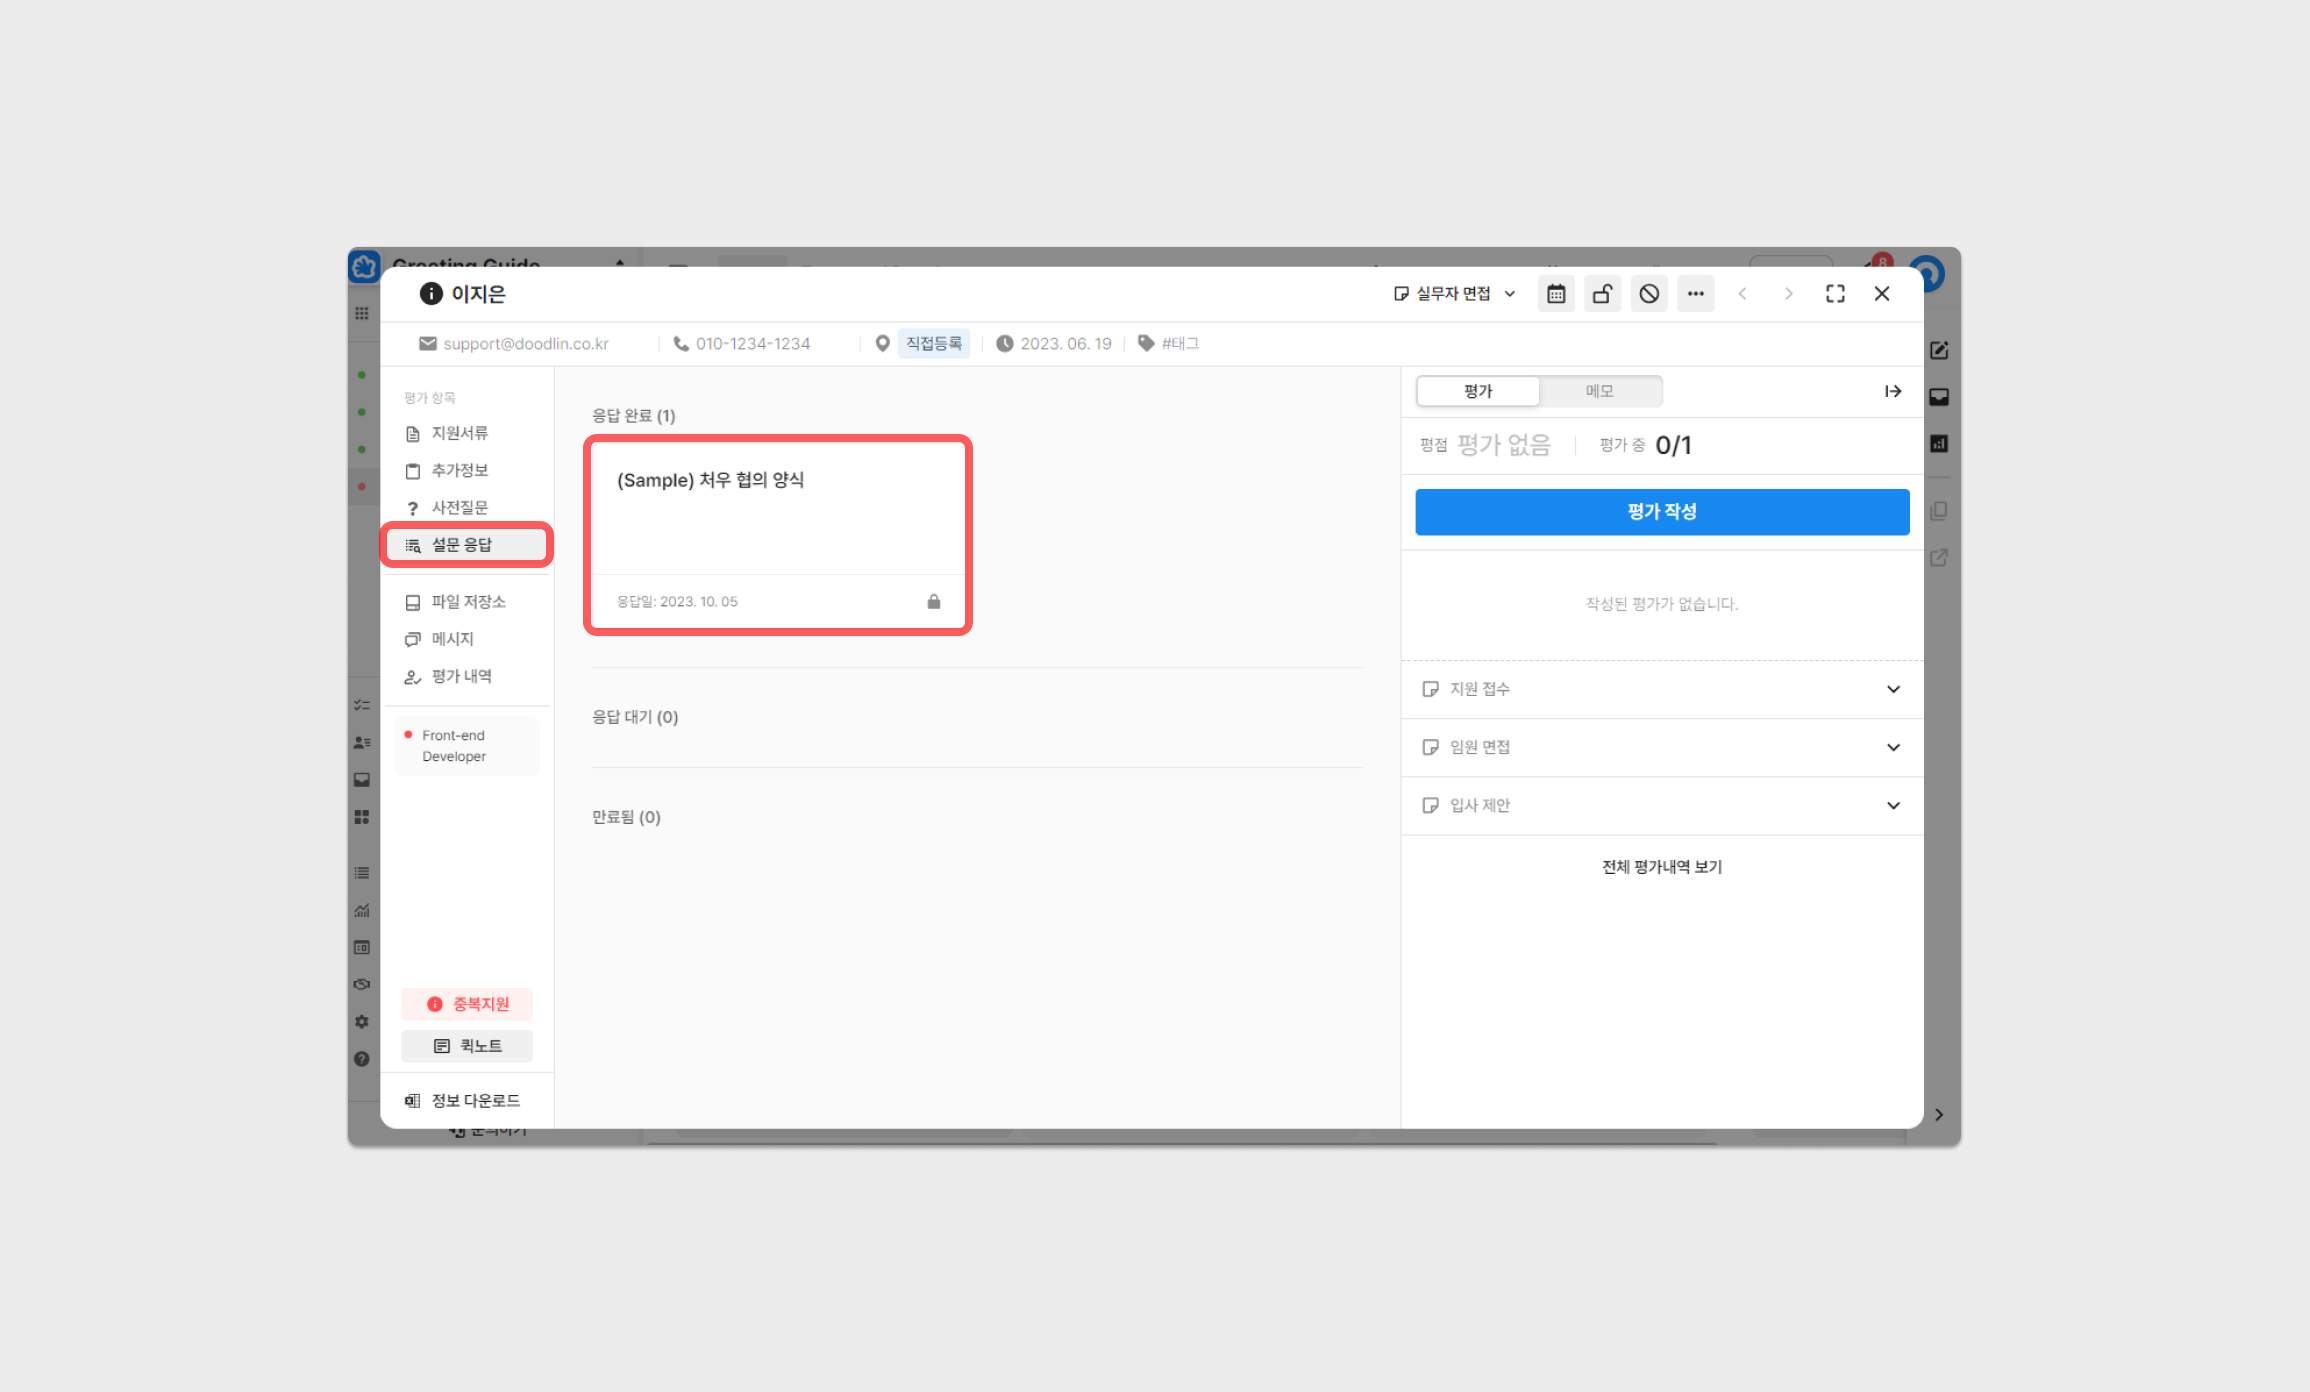Click the #태그 tag icon
Viewport: 2310px width, 1392px height.
coord(1146,343)
